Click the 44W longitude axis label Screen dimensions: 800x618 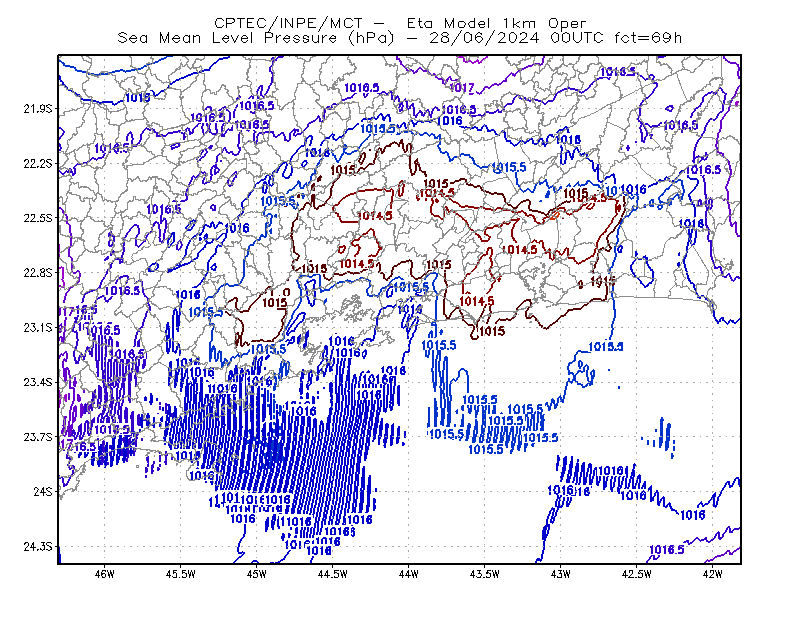[408, 574]
